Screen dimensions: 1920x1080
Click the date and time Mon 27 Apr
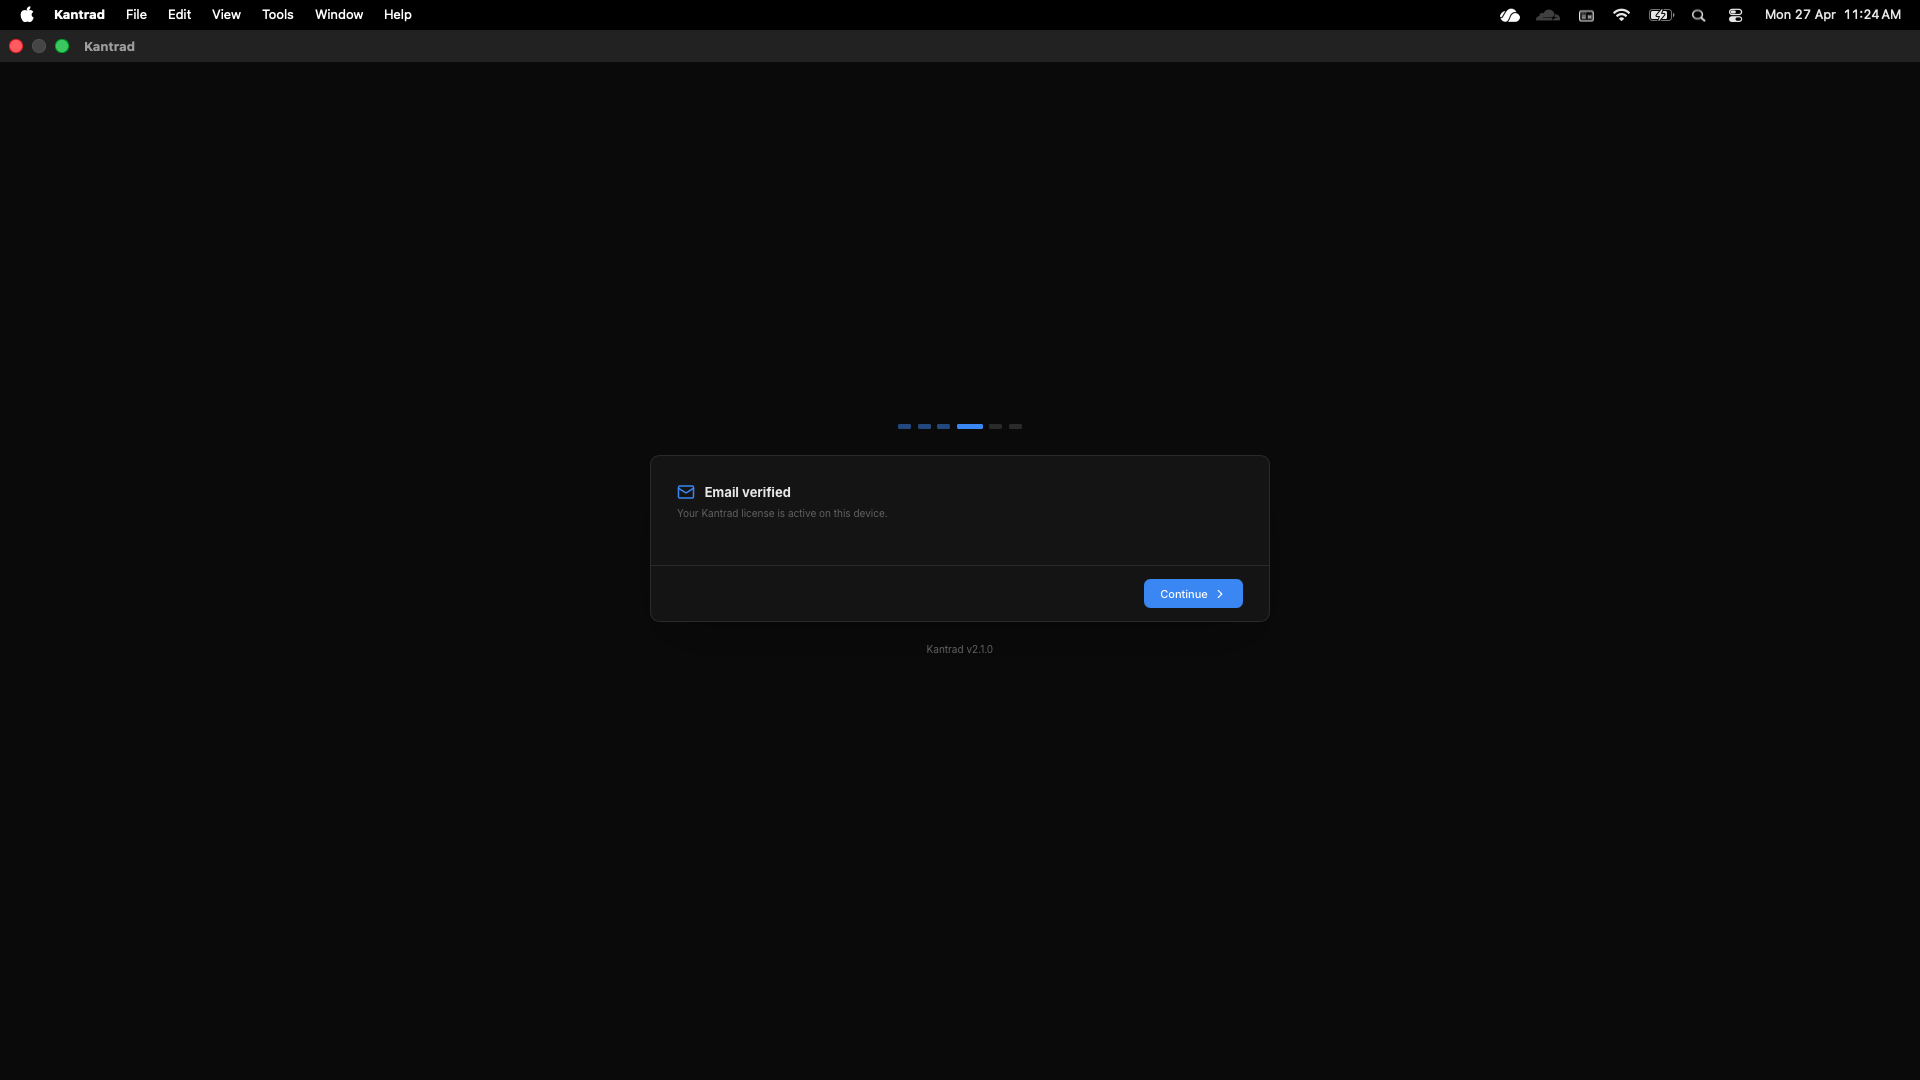pos(1833,15)
